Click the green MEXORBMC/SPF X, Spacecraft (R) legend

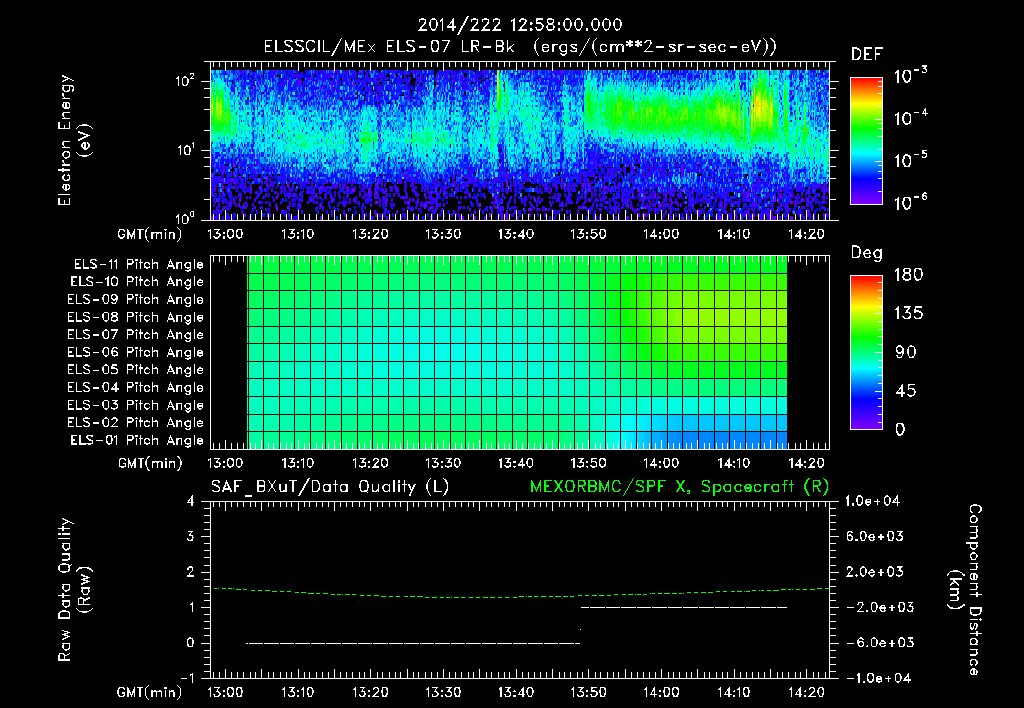pos(679,487)
